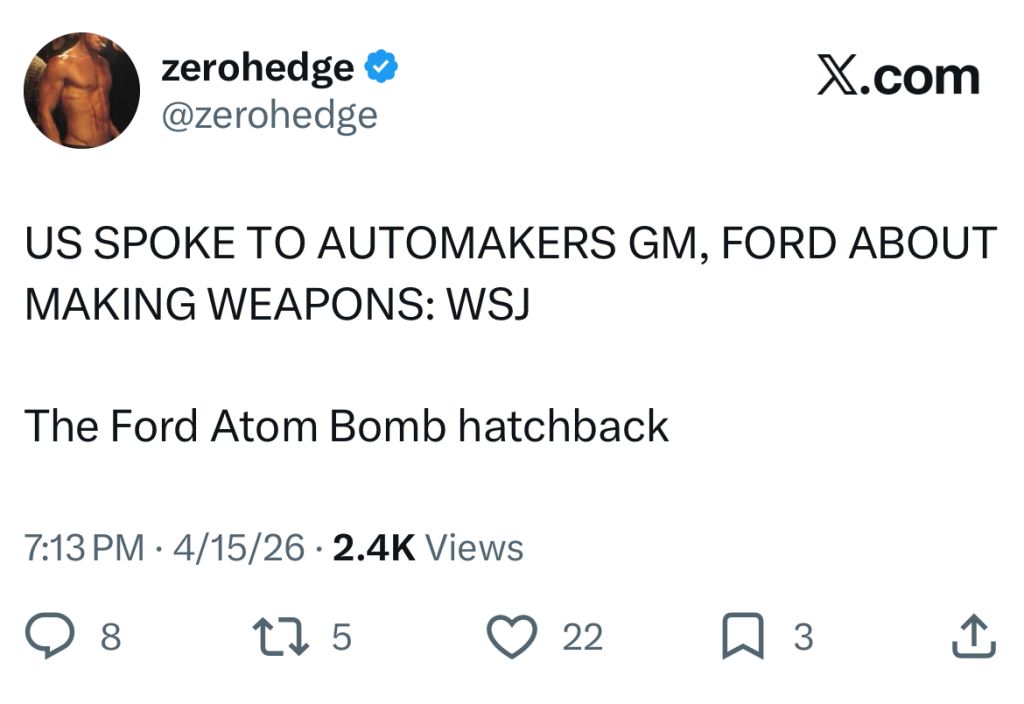Click the reply count showing 8
This screenshot has width=1024, height=704.
[110, 636]
